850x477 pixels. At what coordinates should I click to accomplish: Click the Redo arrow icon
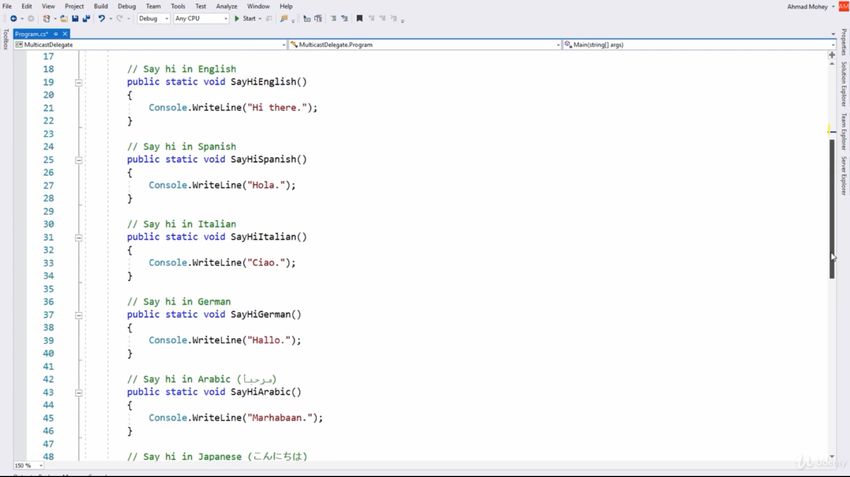(x=119, y=18)
